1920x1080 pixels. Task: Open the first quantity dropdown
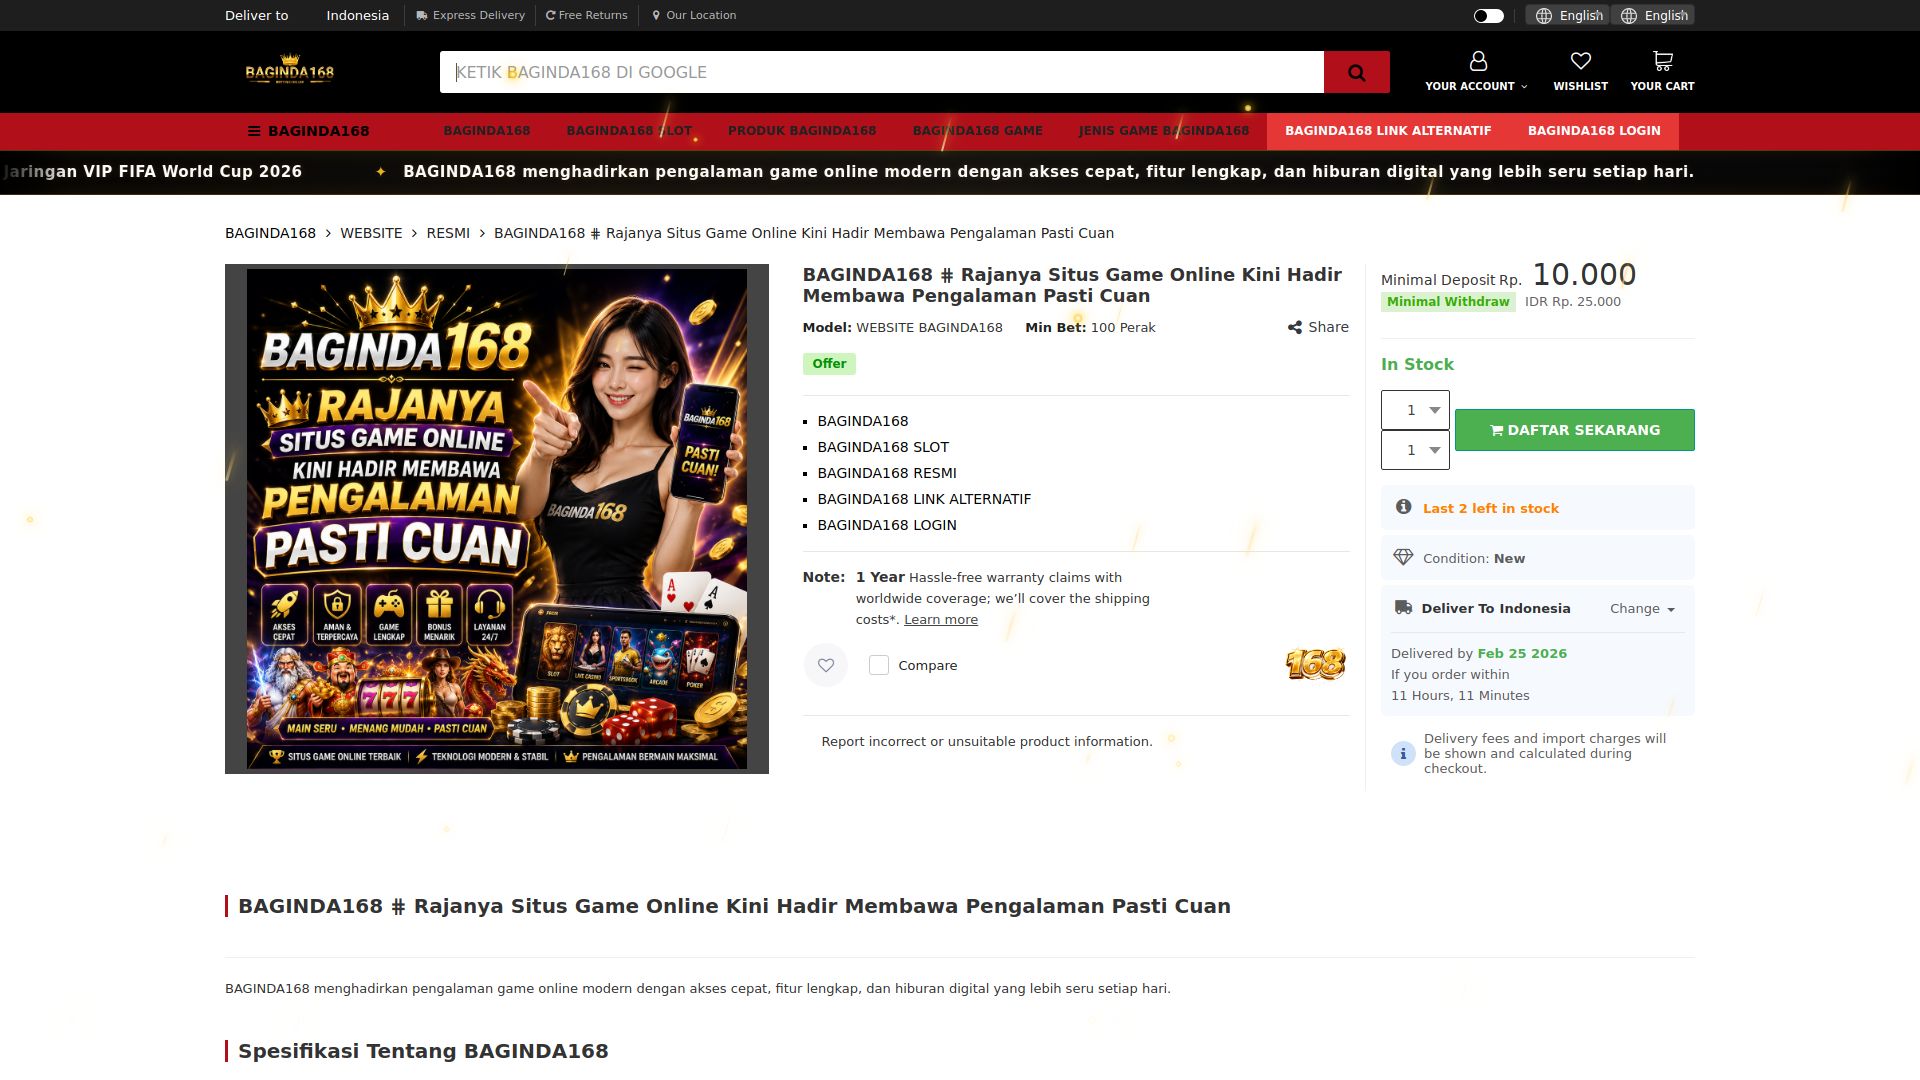coord(1415,410)
